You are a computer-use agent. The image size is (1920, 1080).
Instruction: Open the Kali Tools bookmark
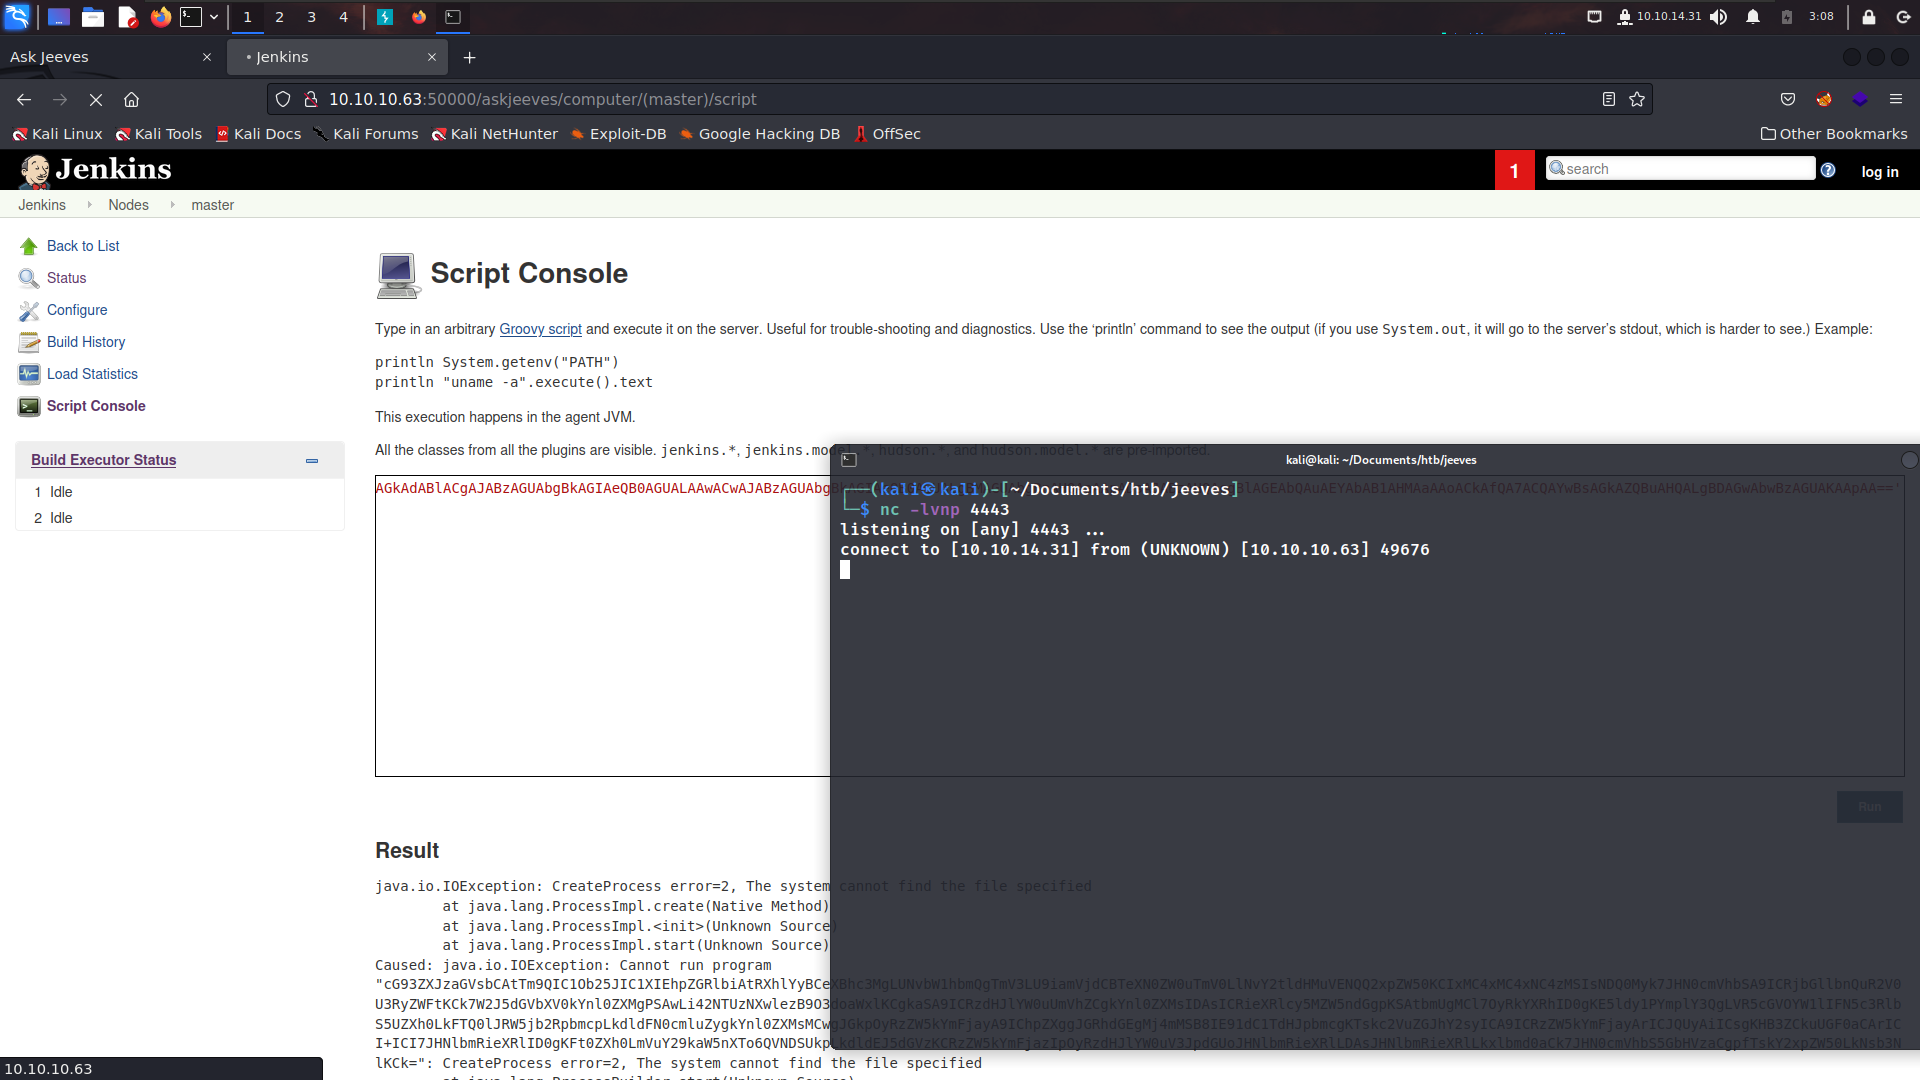(x=158, y=134)
